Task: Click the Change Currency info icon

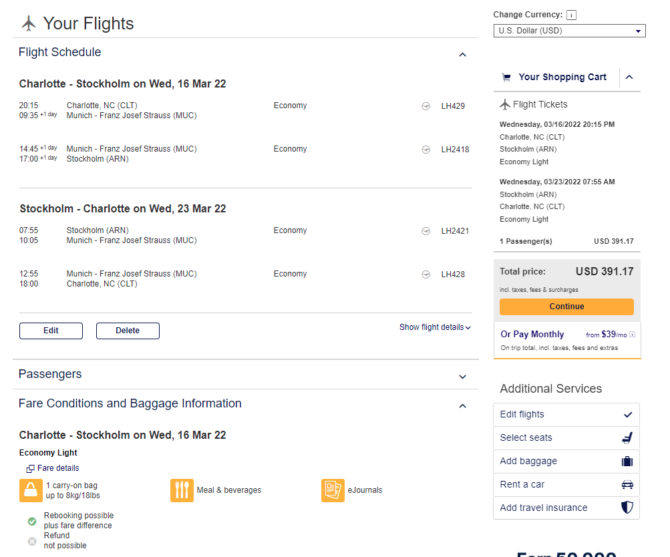Action: [571, 15]
